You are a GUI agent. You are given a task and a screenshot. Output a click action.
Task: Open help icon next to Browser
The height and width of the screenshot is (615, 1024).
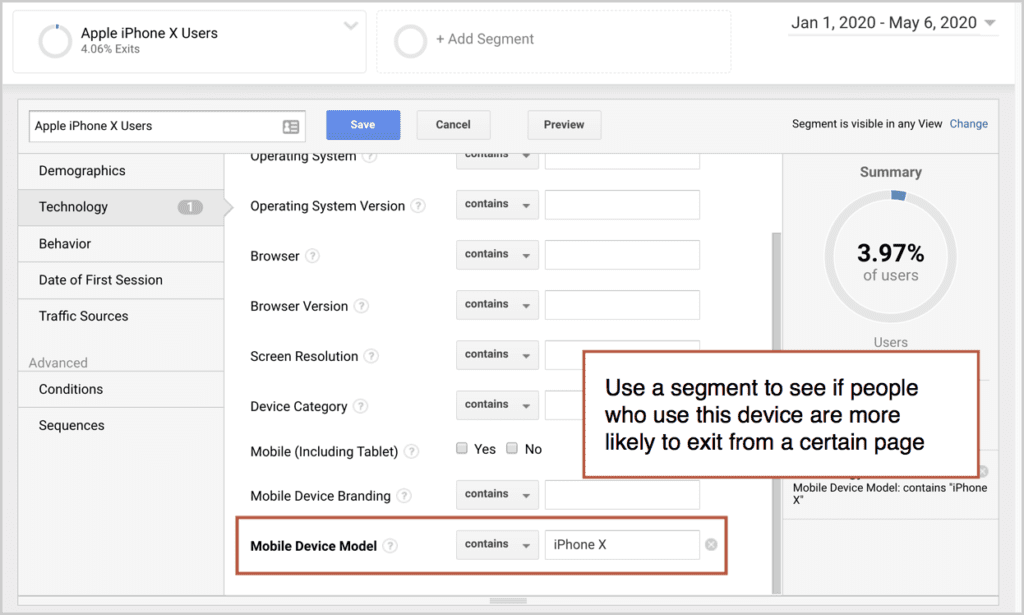(313, 256)
